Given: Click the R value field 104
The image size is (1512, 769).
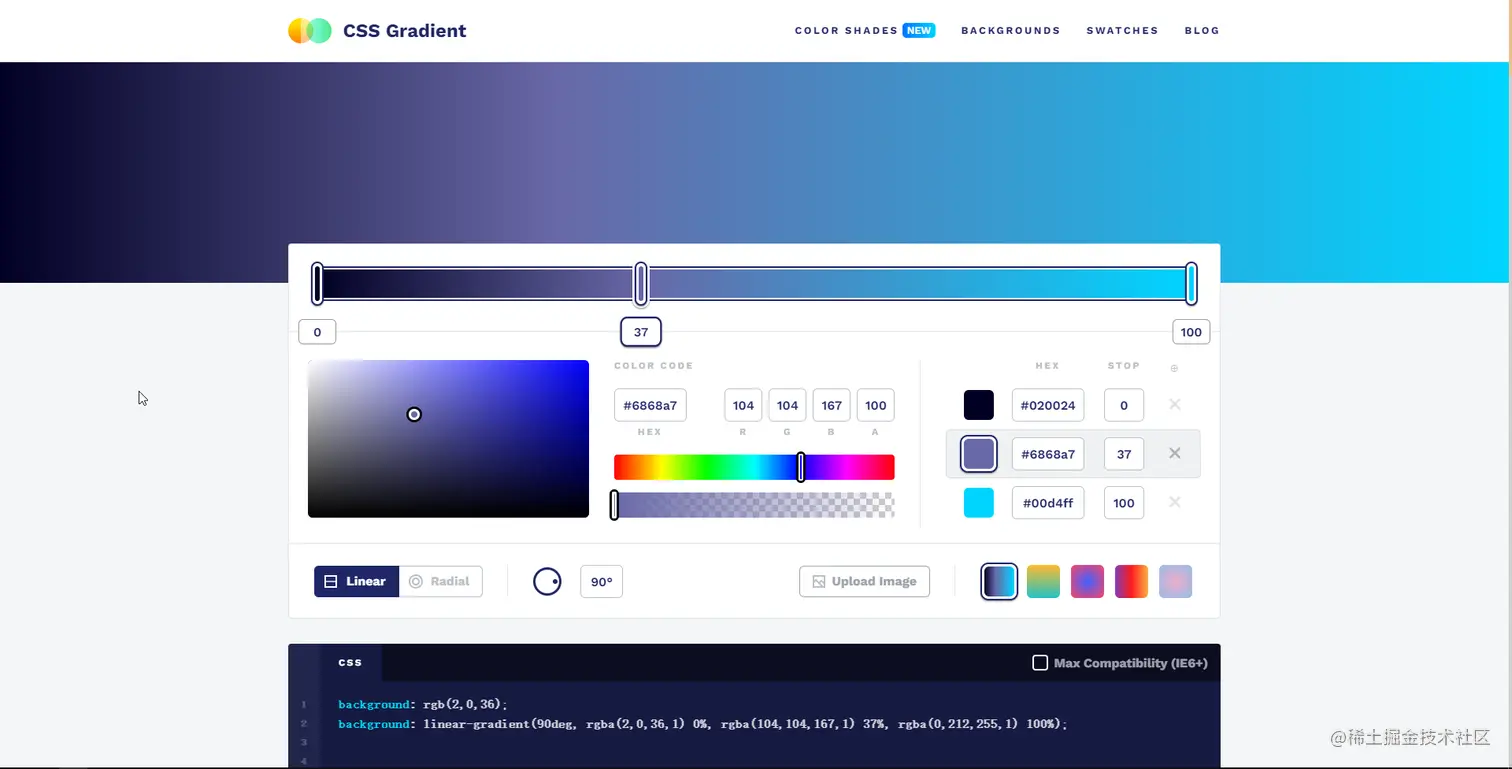Looking at the screenshot, I should (x=743, y=406).
